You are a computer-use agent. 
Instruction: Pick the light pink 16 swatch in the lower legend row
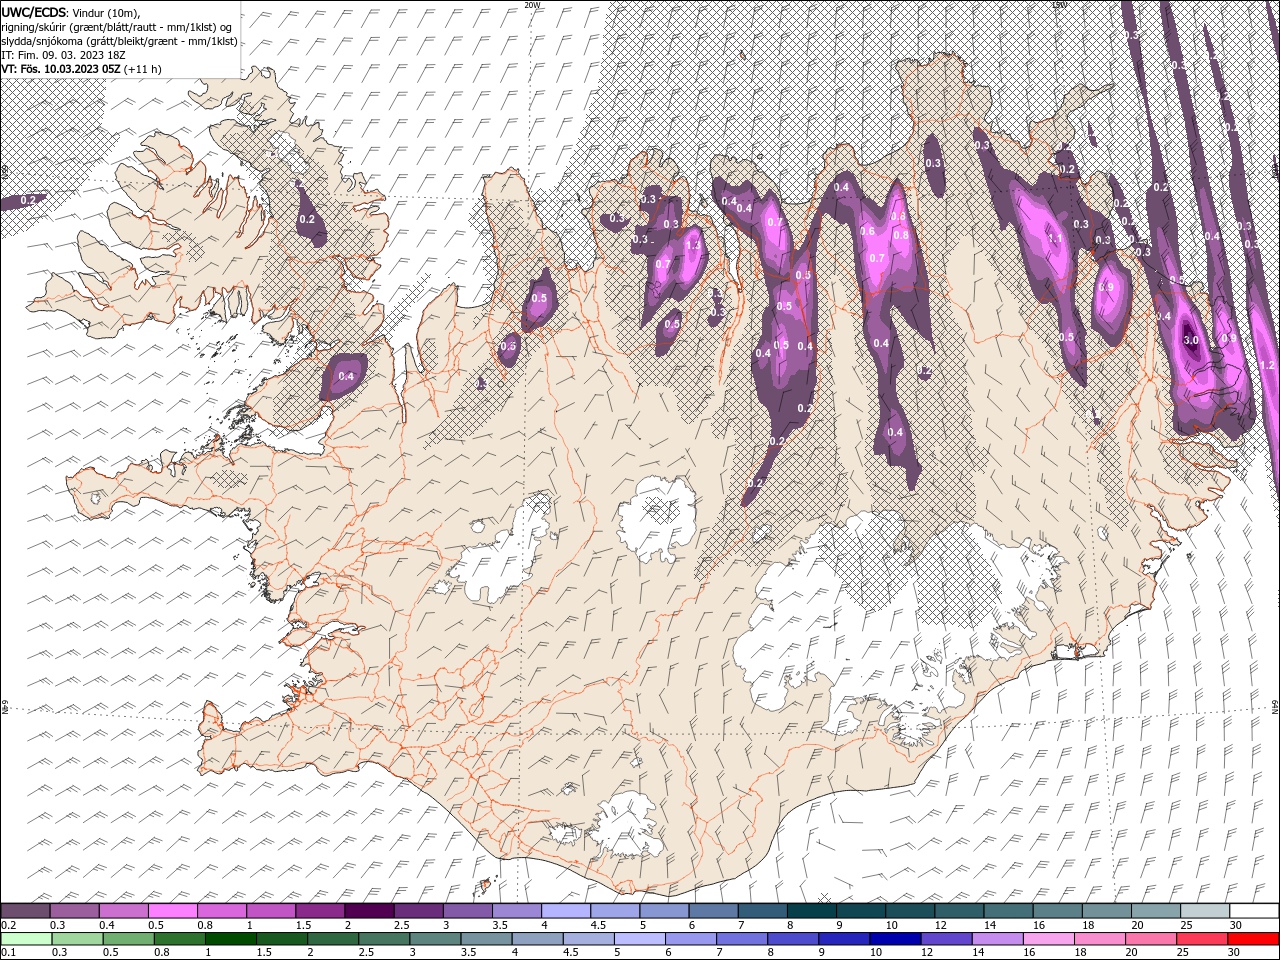1047,939
